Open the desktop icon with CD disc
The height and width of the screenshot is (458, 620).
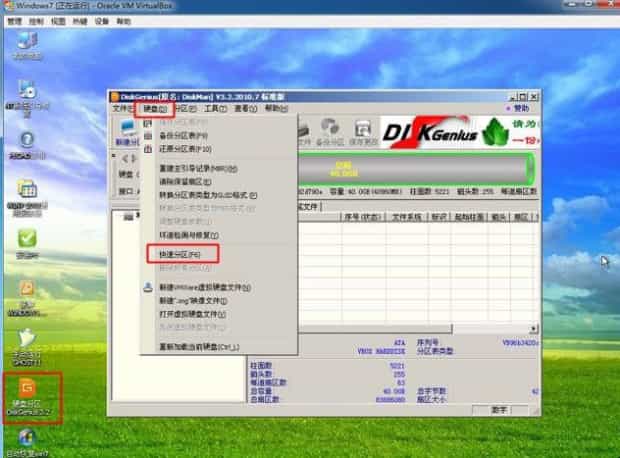27,97
